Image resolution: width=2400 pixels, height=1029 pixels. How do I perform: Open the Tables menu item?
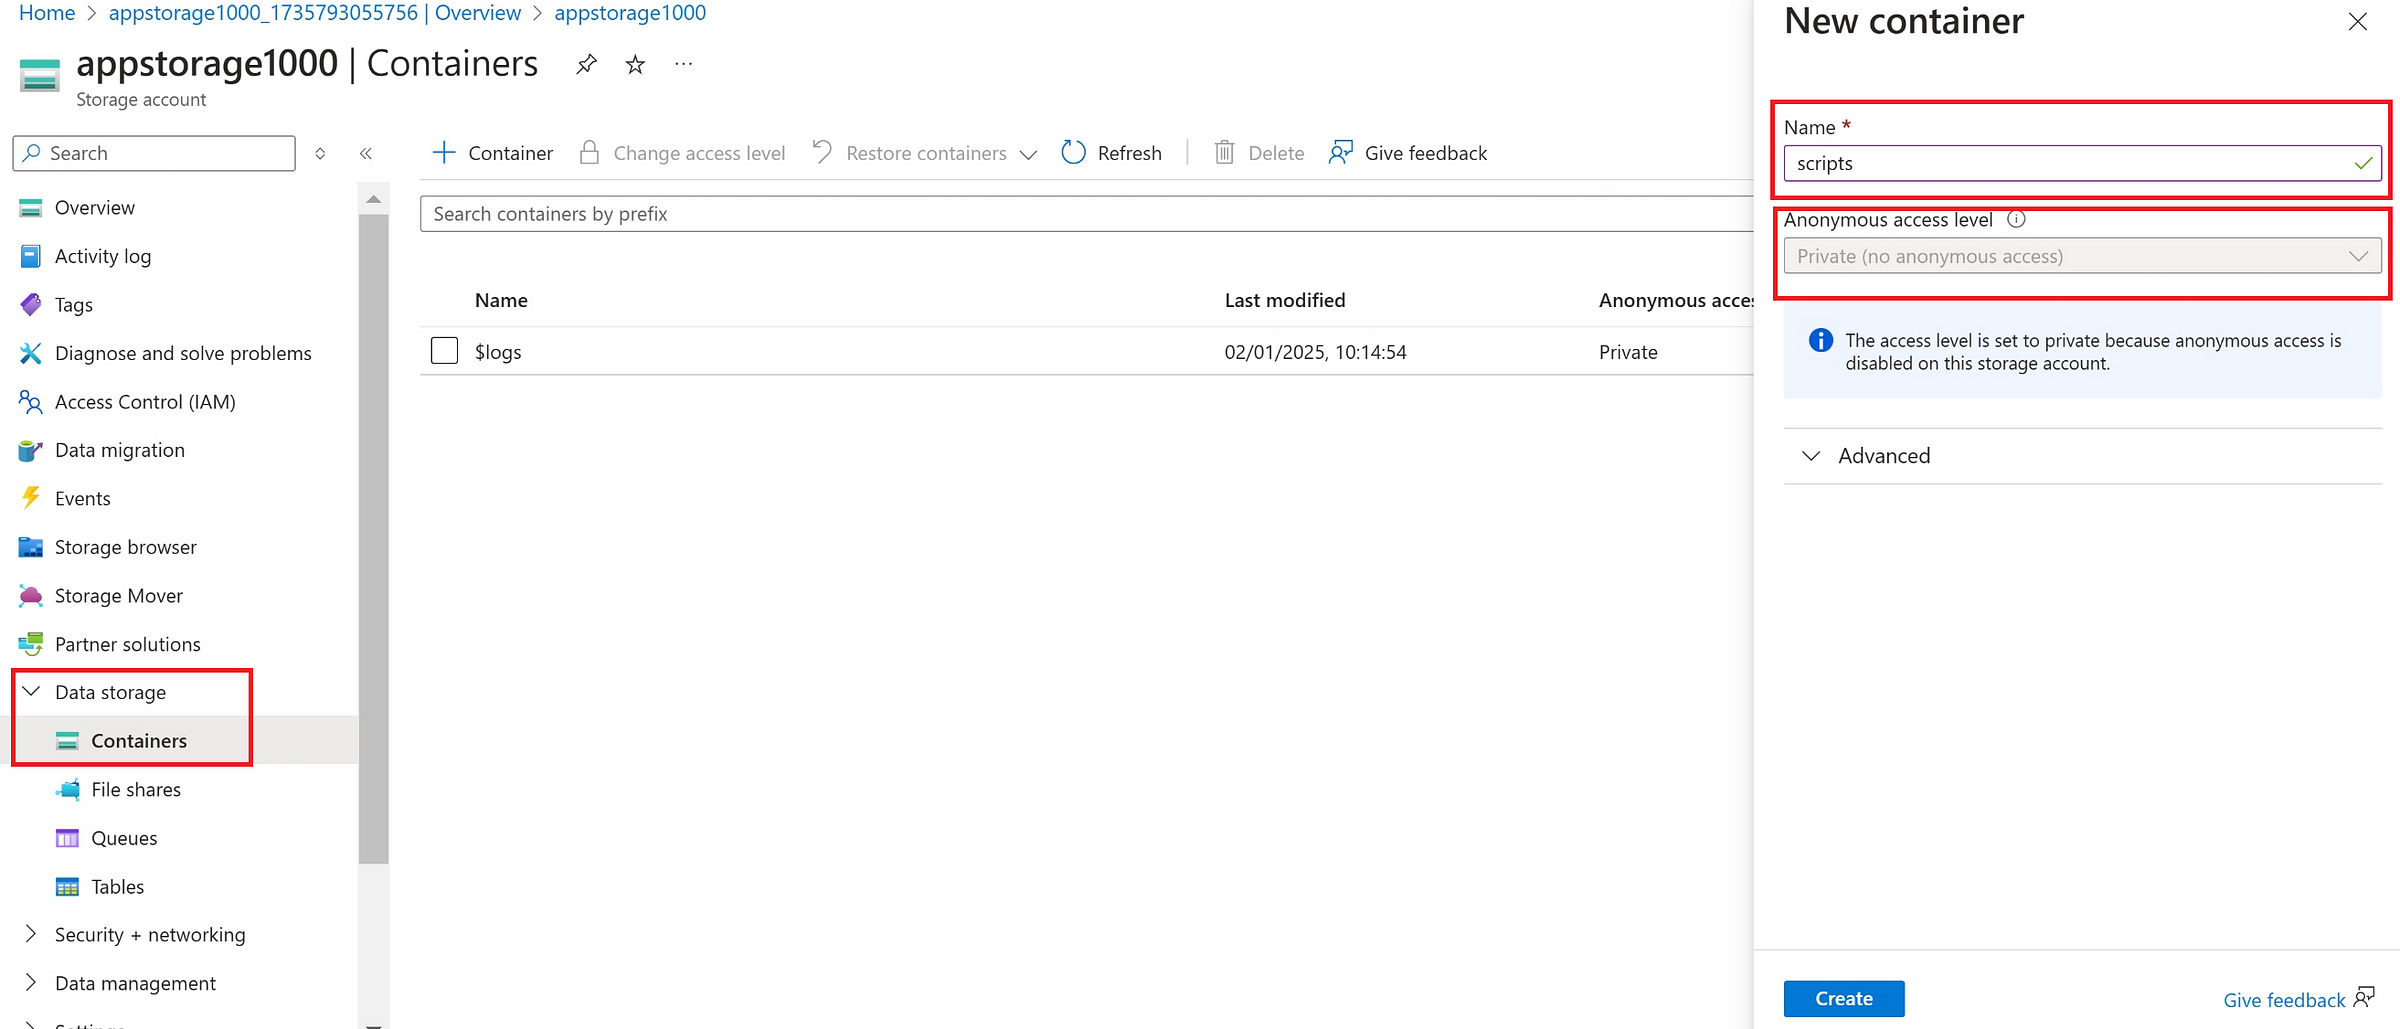[x=118, y=887]
